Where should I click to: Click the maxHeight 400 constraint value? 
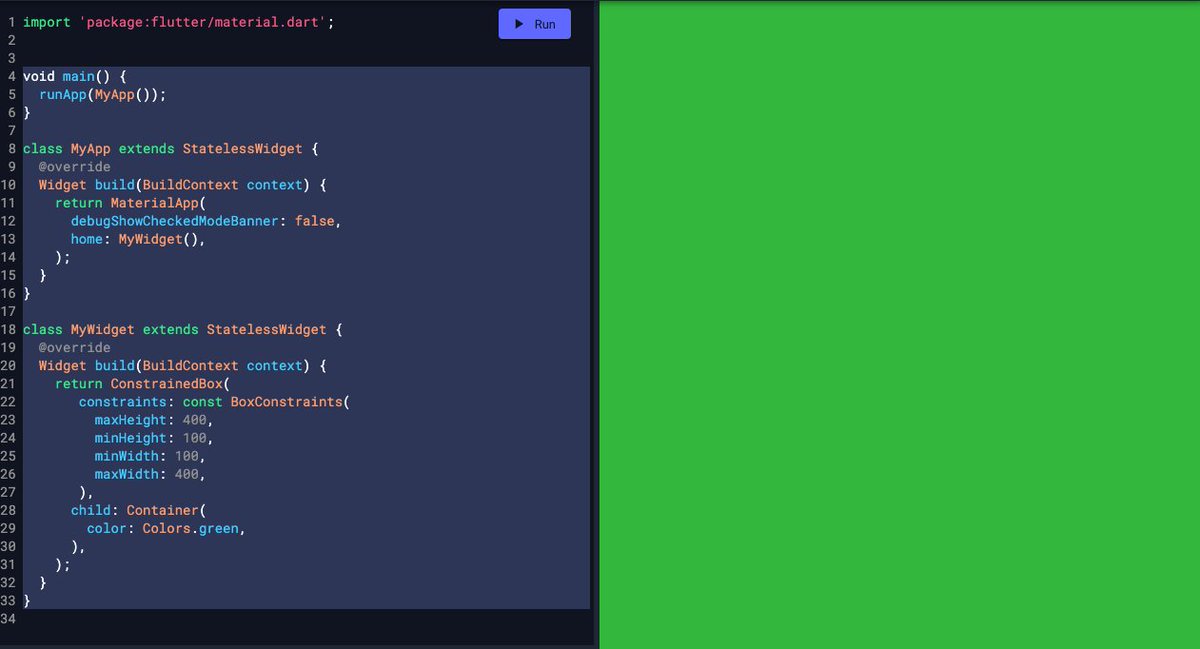194,419
